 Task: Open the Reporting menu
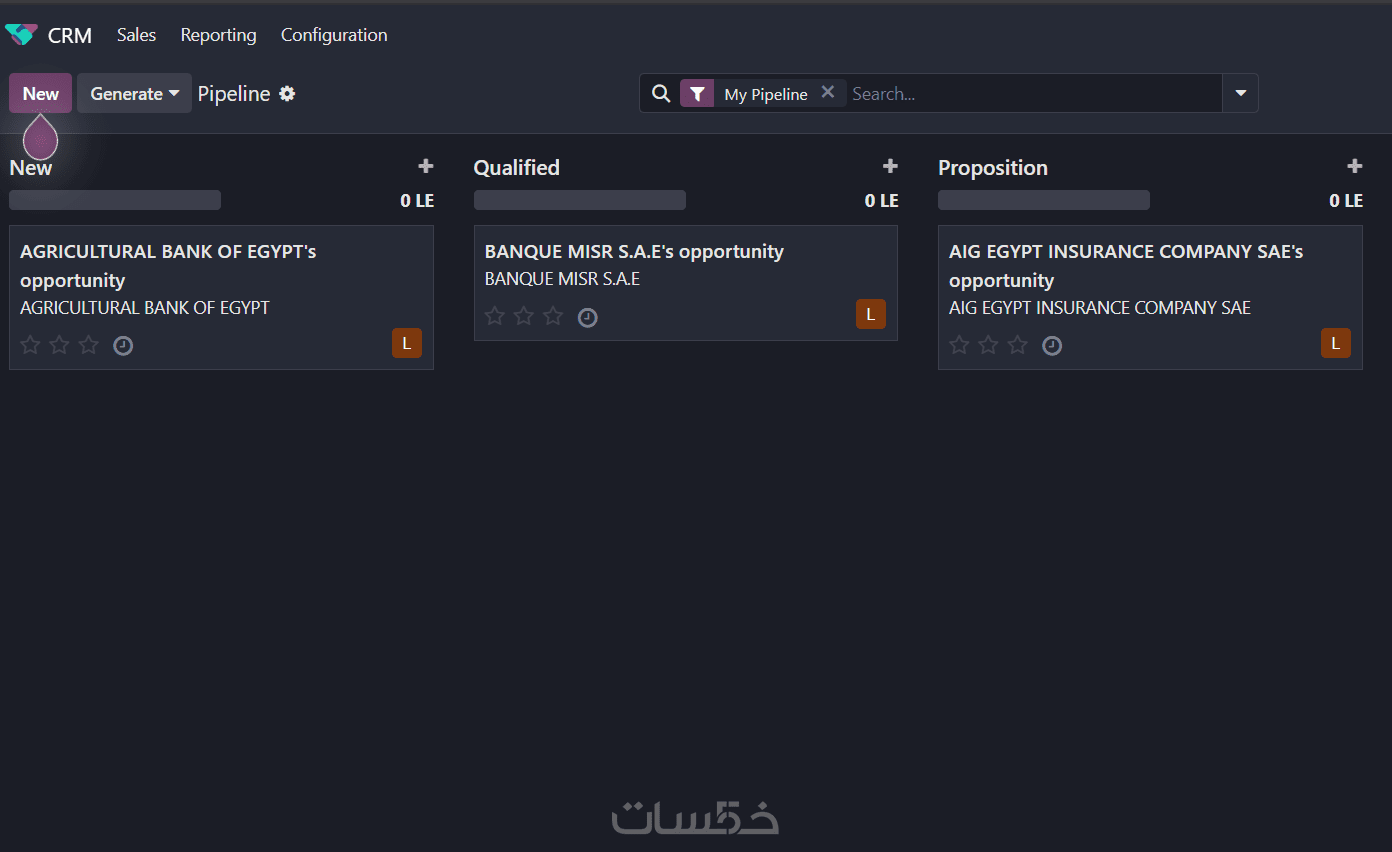click(219, 35)
